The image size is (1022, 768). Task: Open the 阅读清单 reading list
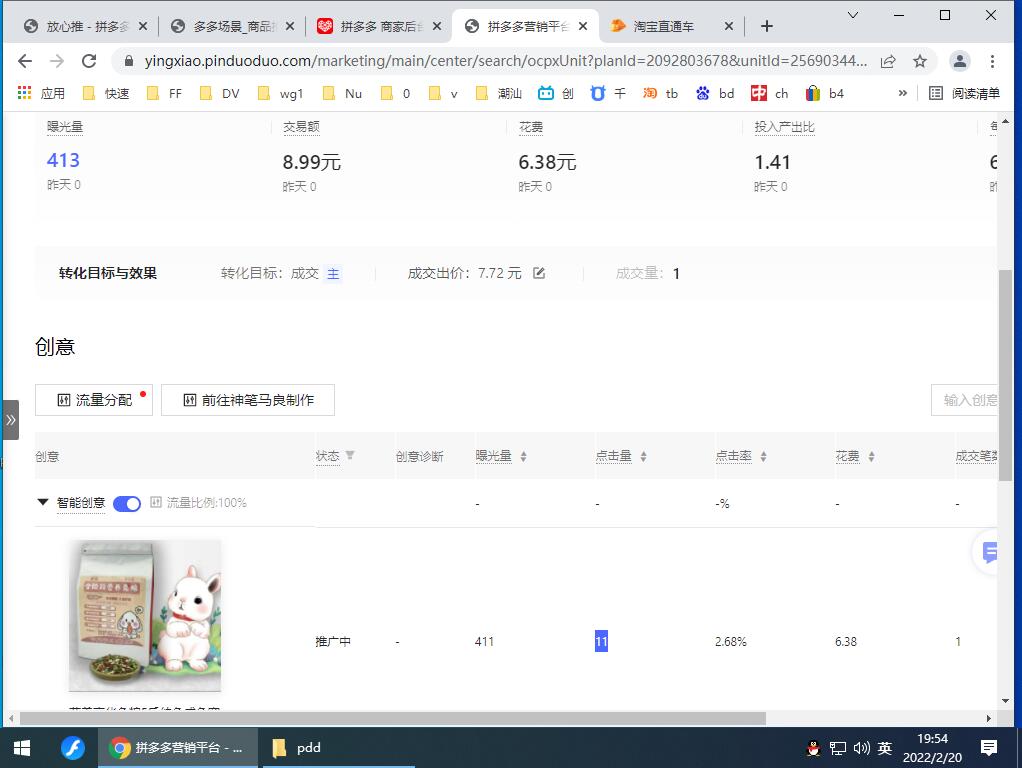click(x=964, y=93)
